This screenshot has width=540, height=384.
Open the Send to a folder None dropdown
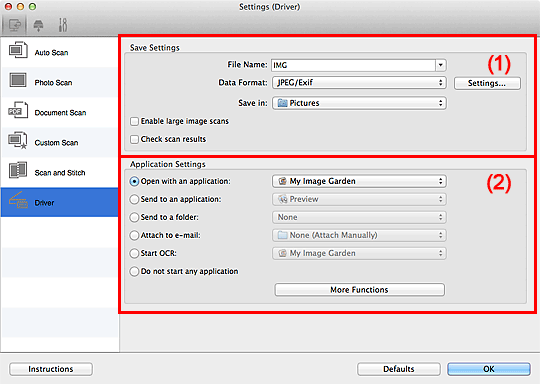pyautogui.click(x=359, y=217)
